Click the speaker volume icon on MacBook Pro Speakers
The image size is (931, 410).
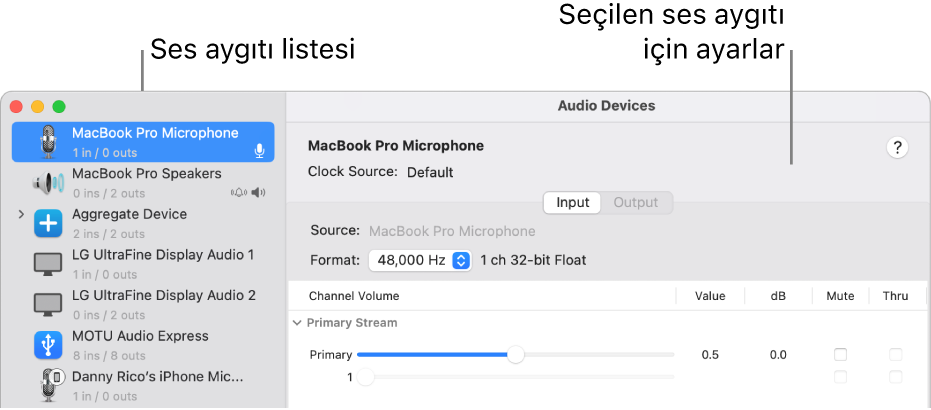[260, 193]
